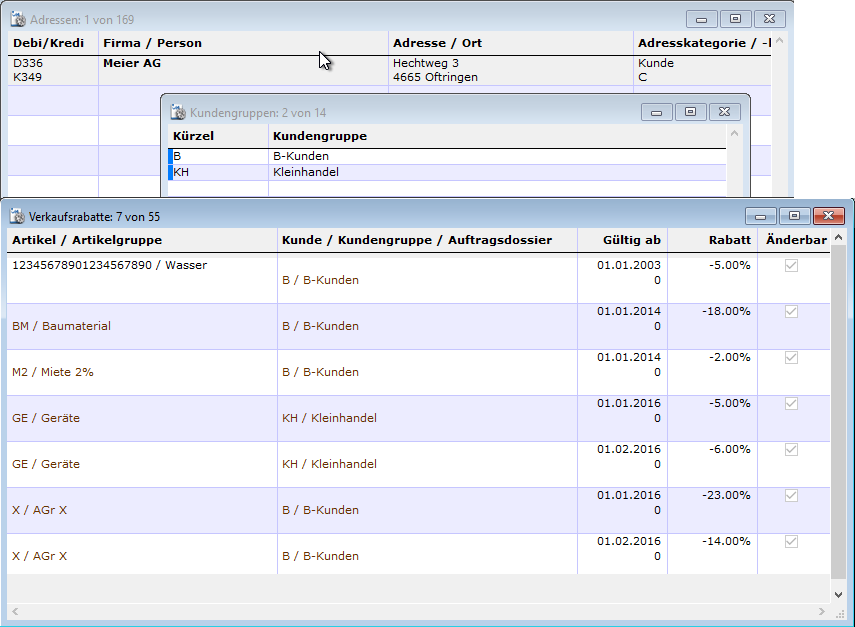
Task: Sort by the Gültig ab column header
Action: click(622, 240)
